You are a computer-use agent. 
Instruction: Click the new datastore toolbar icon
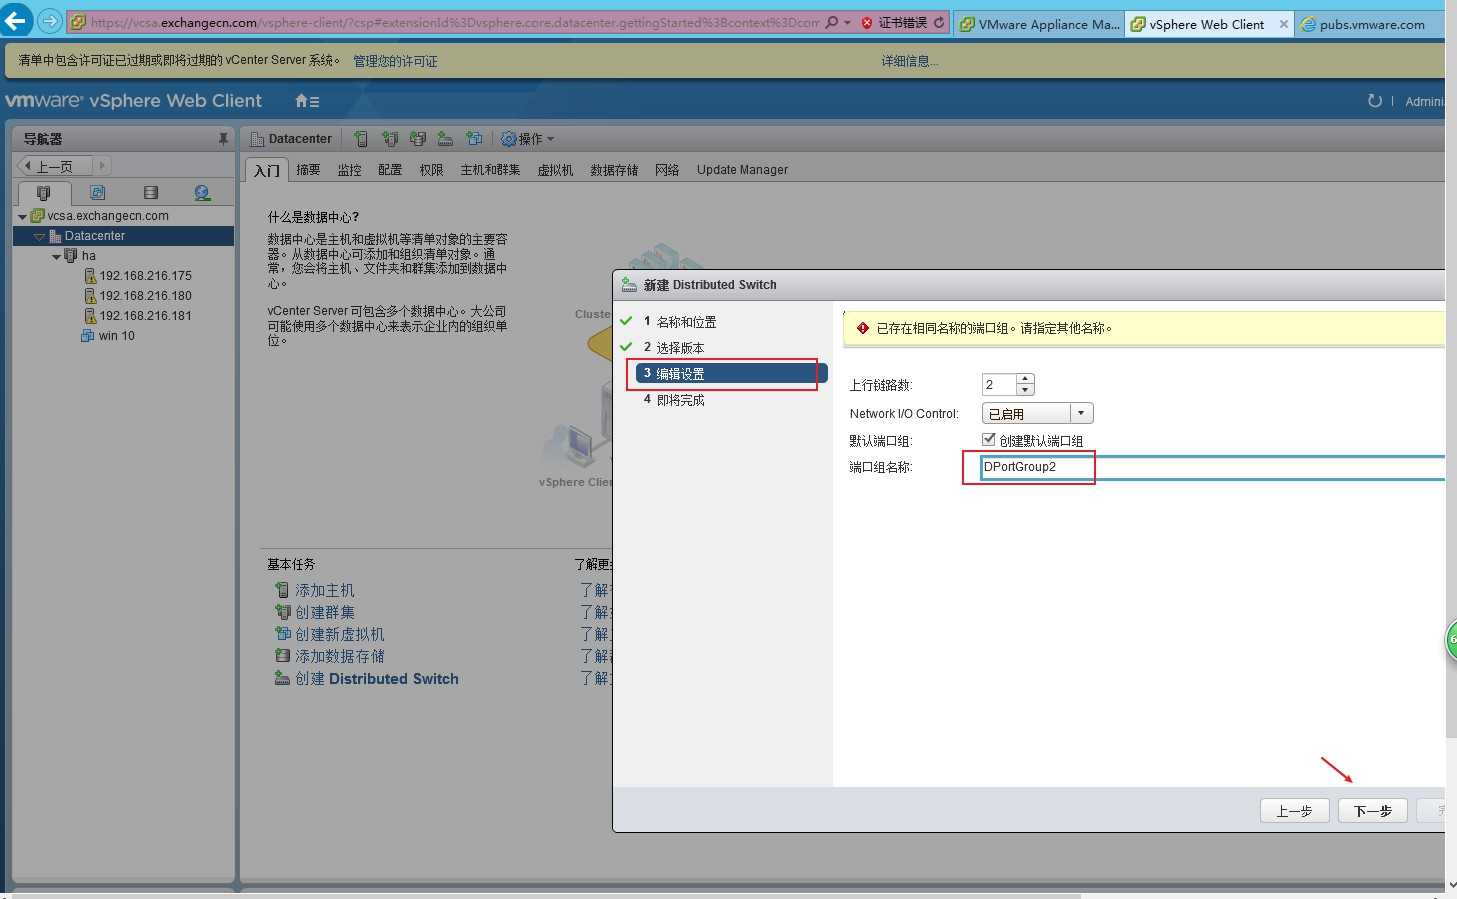(x=418, y=139)
